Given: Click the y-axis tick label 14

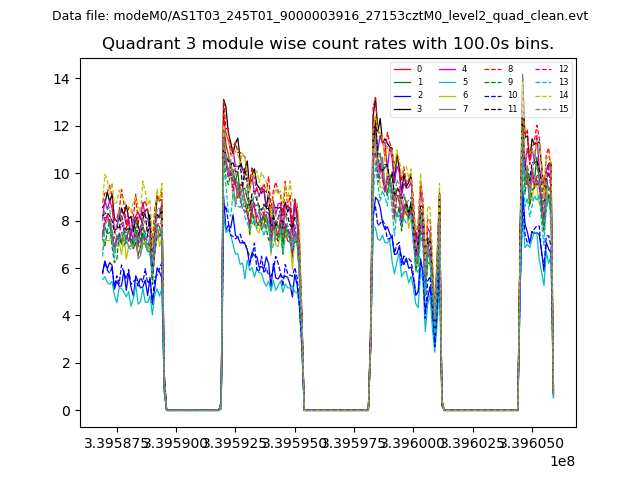Looking at the screenshot, I should (62, 79).
